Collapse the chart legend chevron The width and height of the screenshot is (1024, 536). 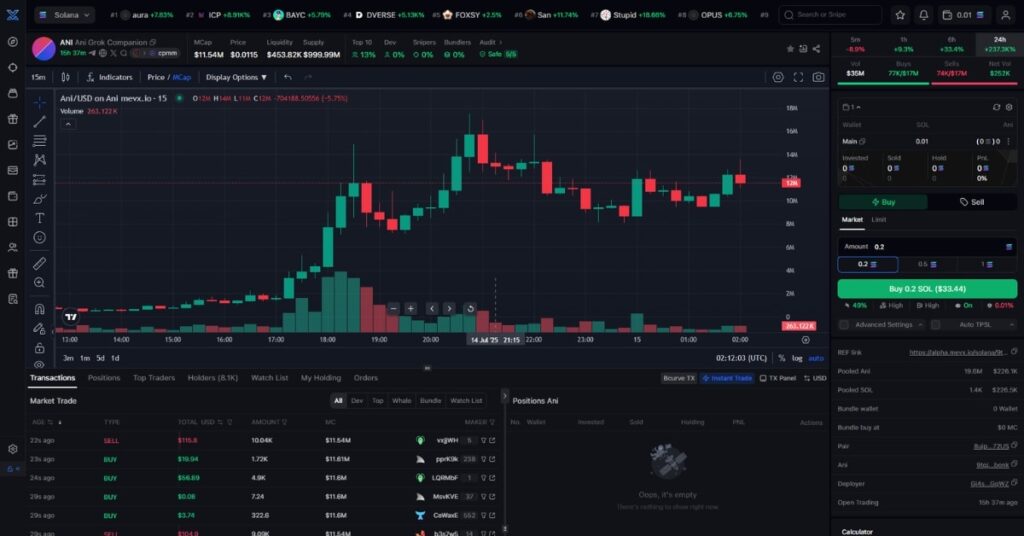68,123
